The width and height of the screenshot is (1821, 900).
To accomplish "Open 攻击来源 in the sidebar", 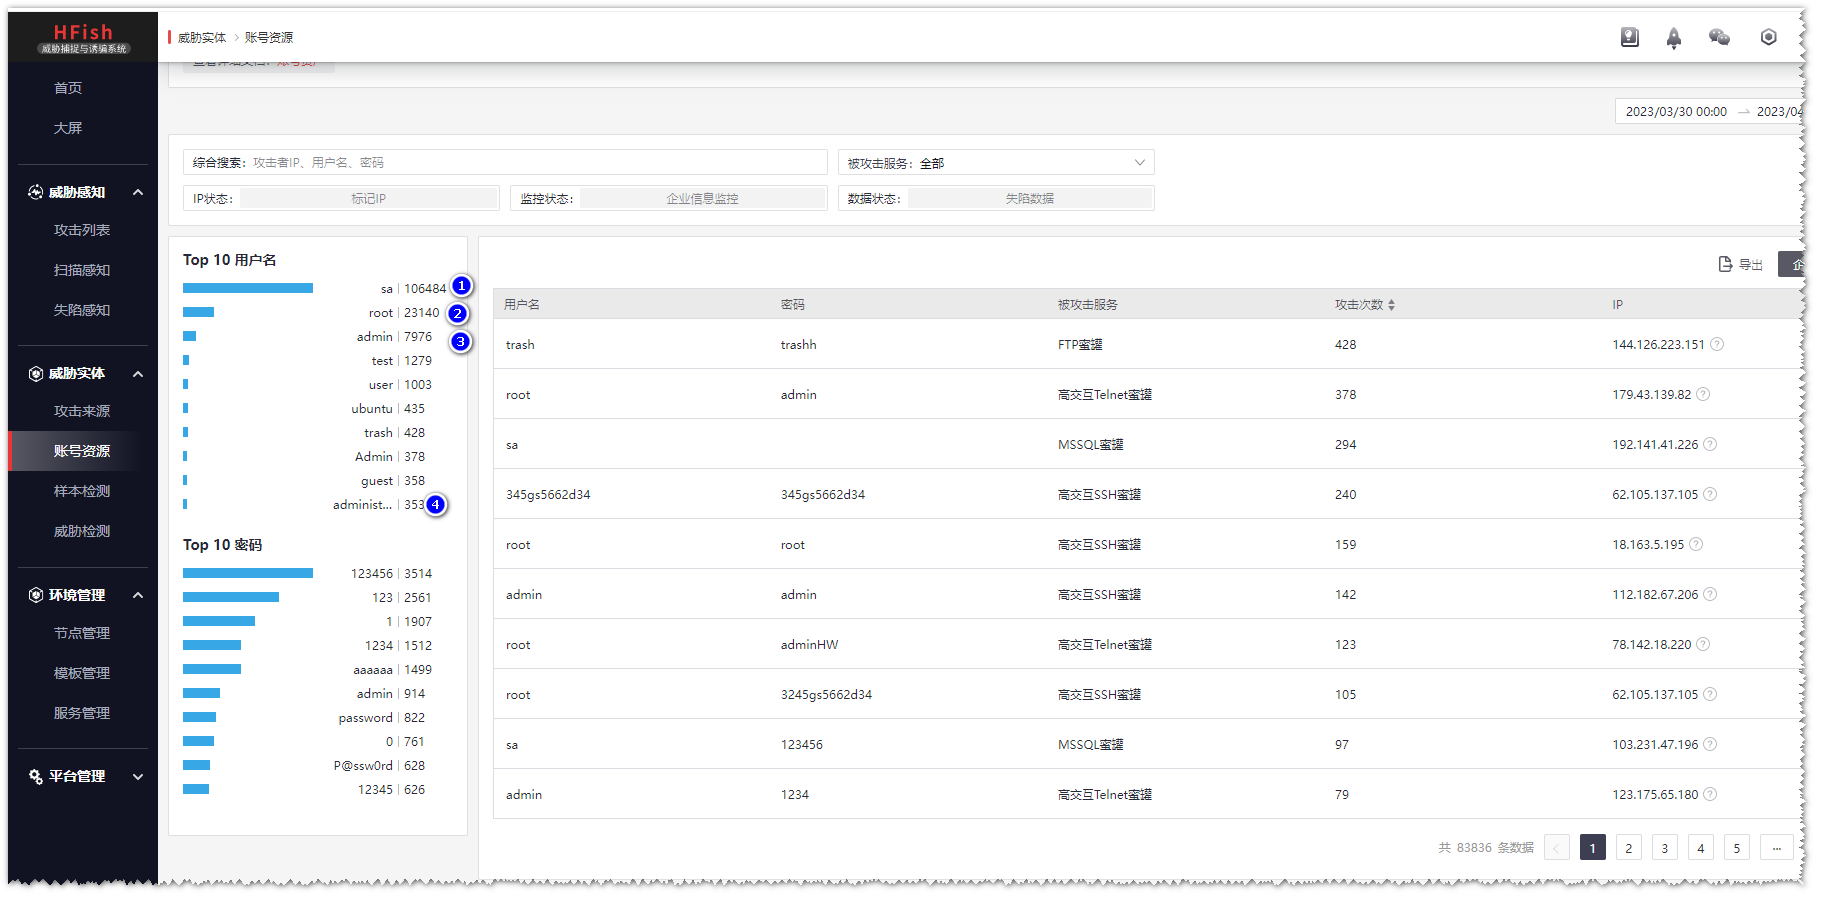I will click(82, 411).
